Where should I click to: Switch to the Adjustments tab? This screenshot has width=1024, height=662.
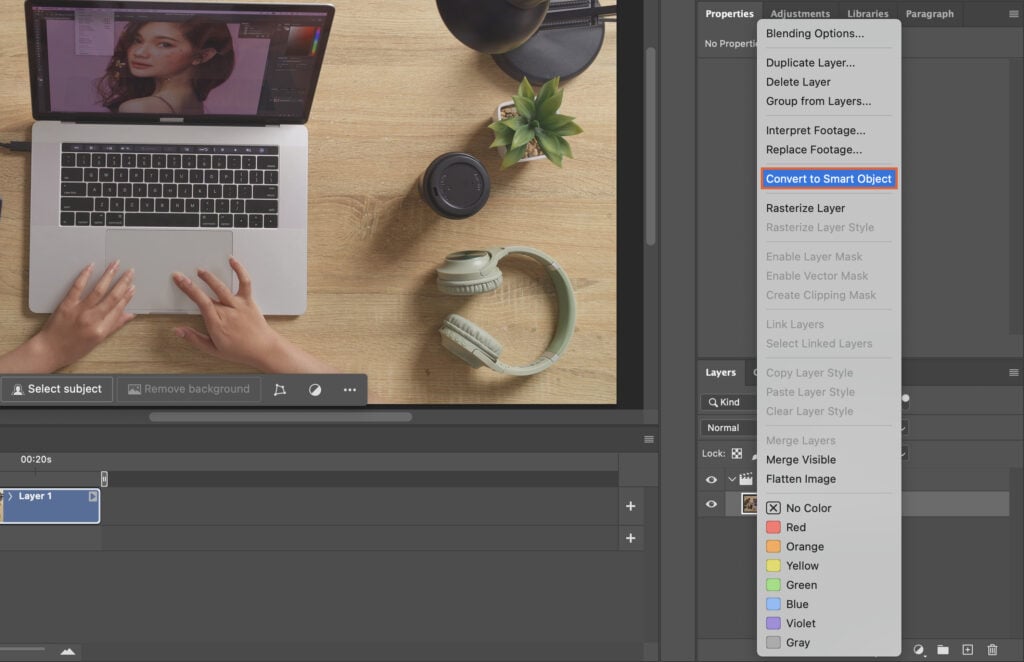point(800,13)
